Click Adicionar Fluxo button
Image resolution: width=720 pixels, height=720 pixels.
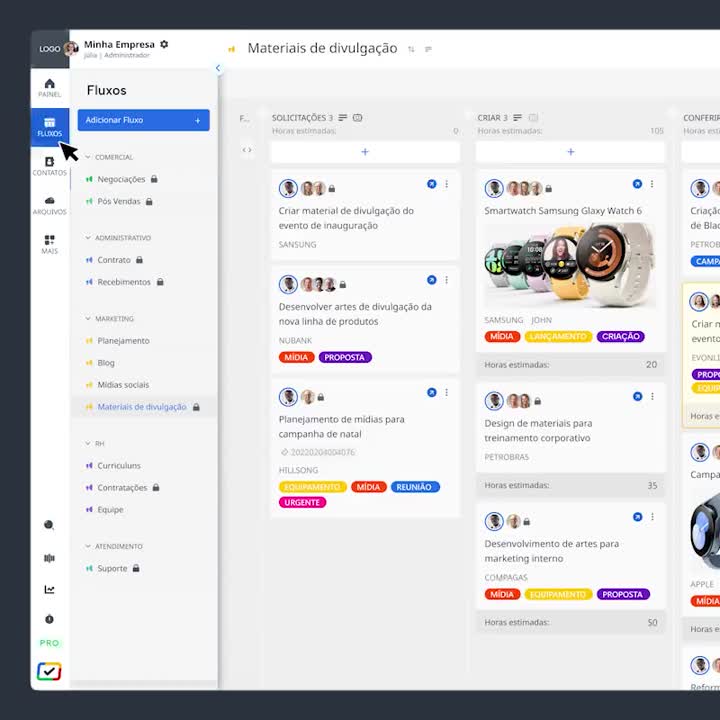pyautogui.click(x=143, y=120)
